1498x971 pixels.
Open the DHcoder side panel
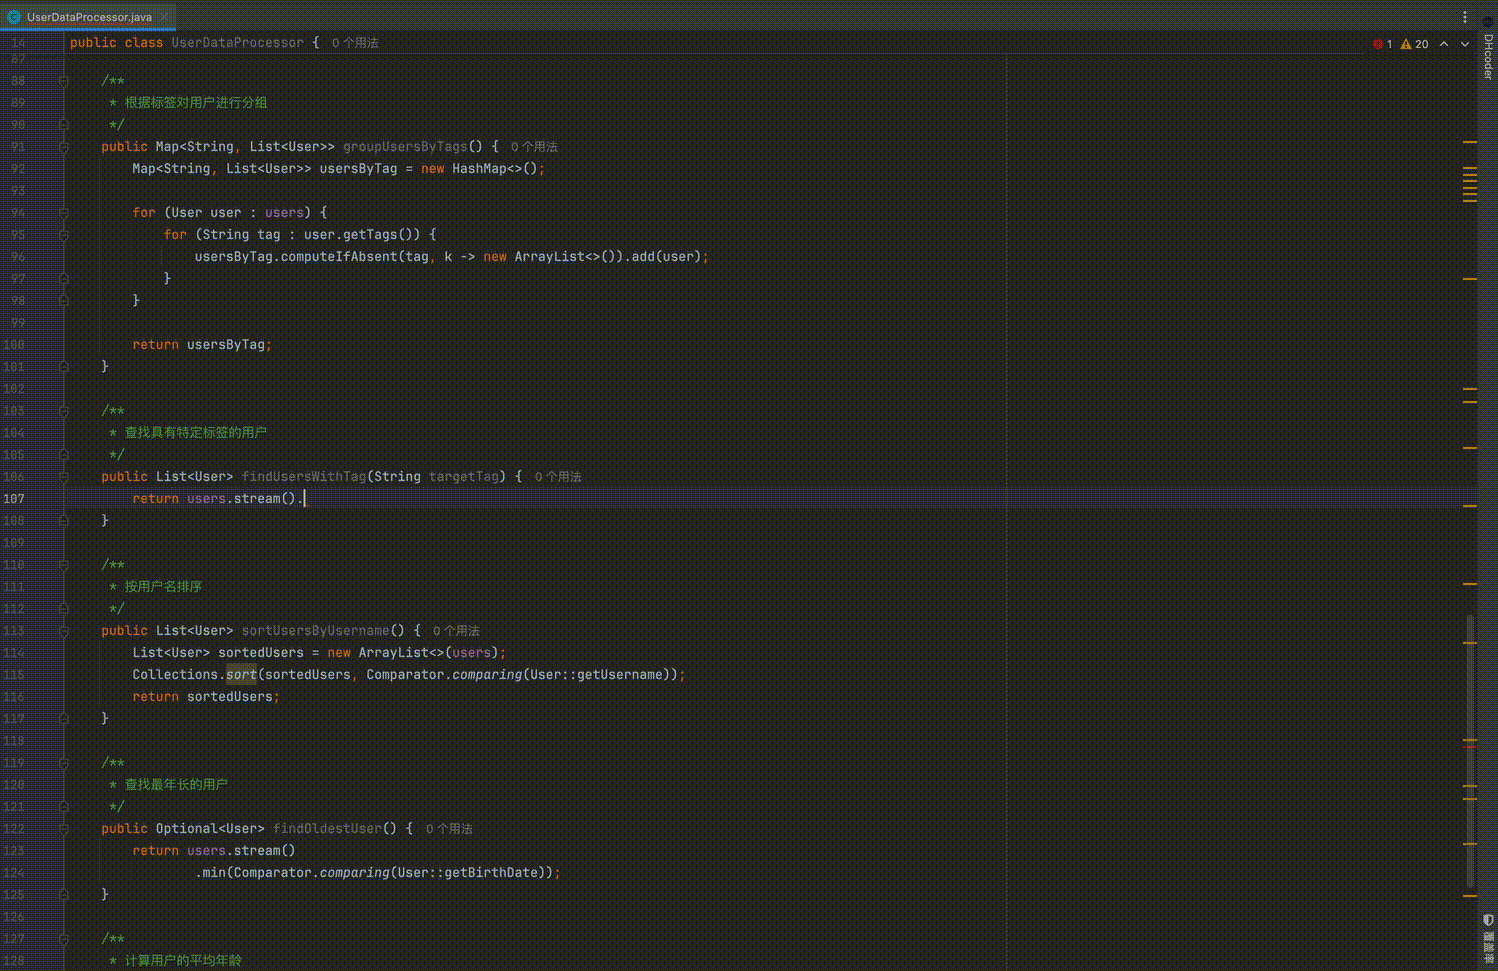tap(1488, 56)
